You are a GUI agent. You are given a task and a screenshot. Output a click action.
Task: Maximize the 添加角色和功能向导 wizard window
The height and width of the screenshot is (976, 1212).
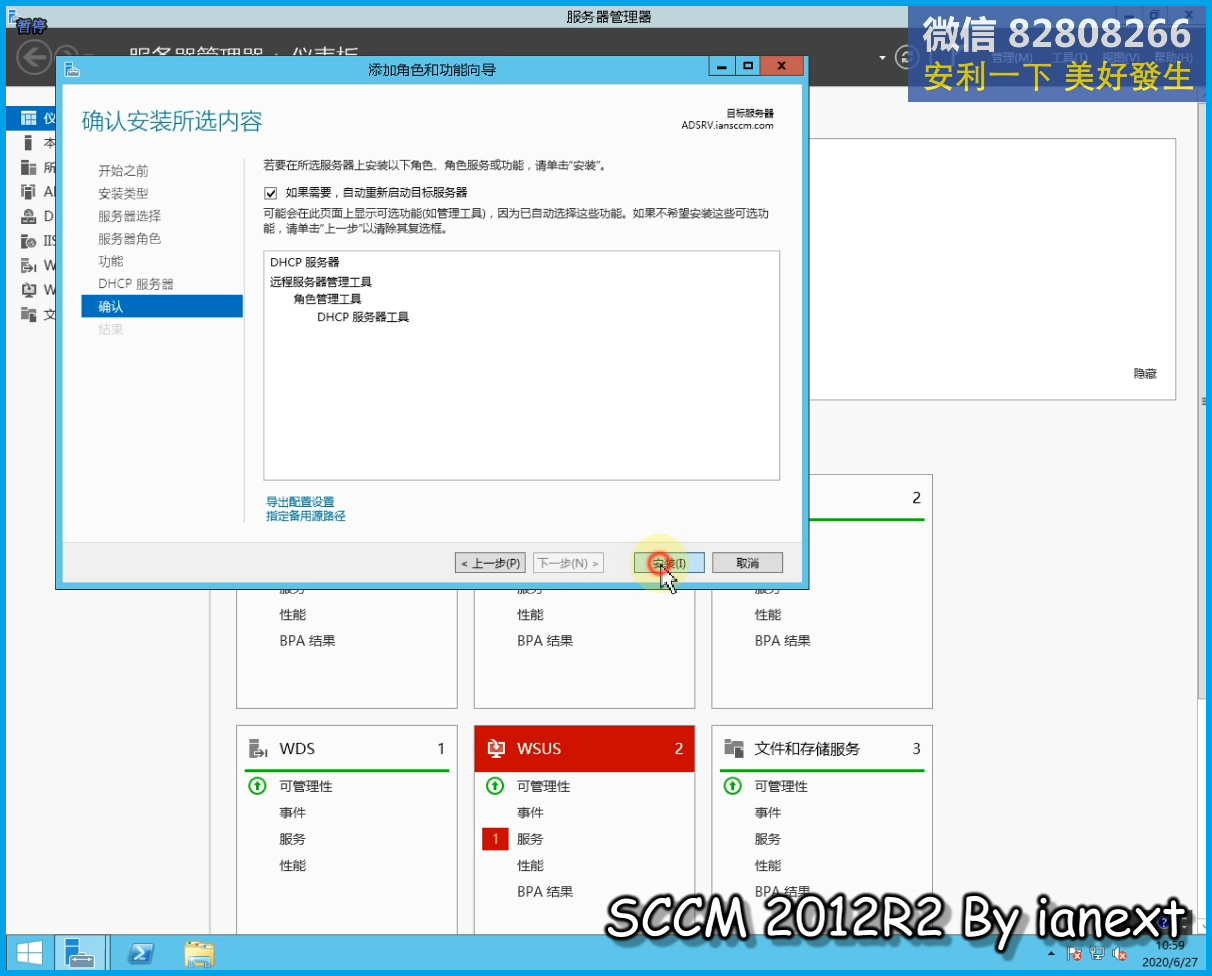(748, 66)
